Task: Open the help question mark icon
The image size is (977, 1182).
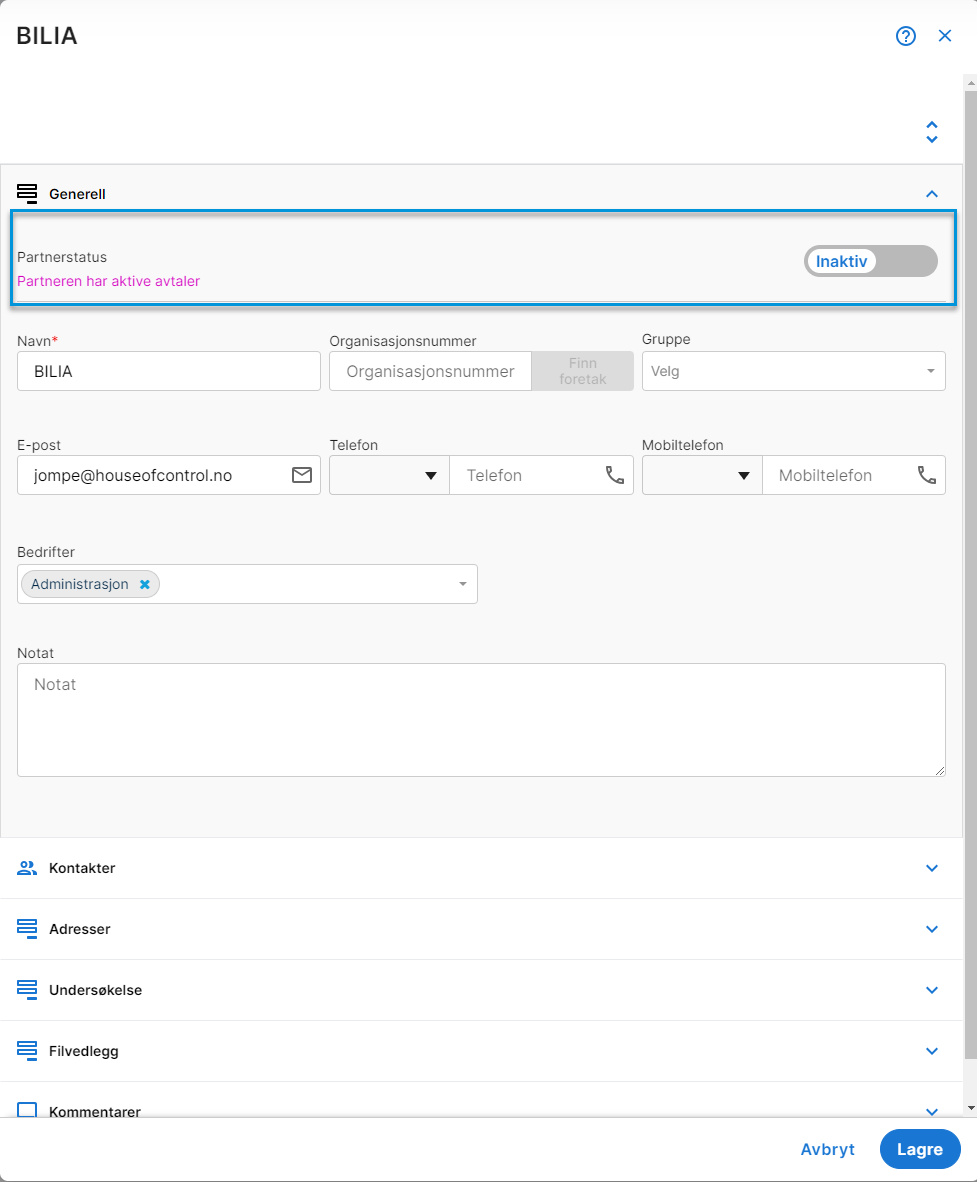Action: click(905, 36)
